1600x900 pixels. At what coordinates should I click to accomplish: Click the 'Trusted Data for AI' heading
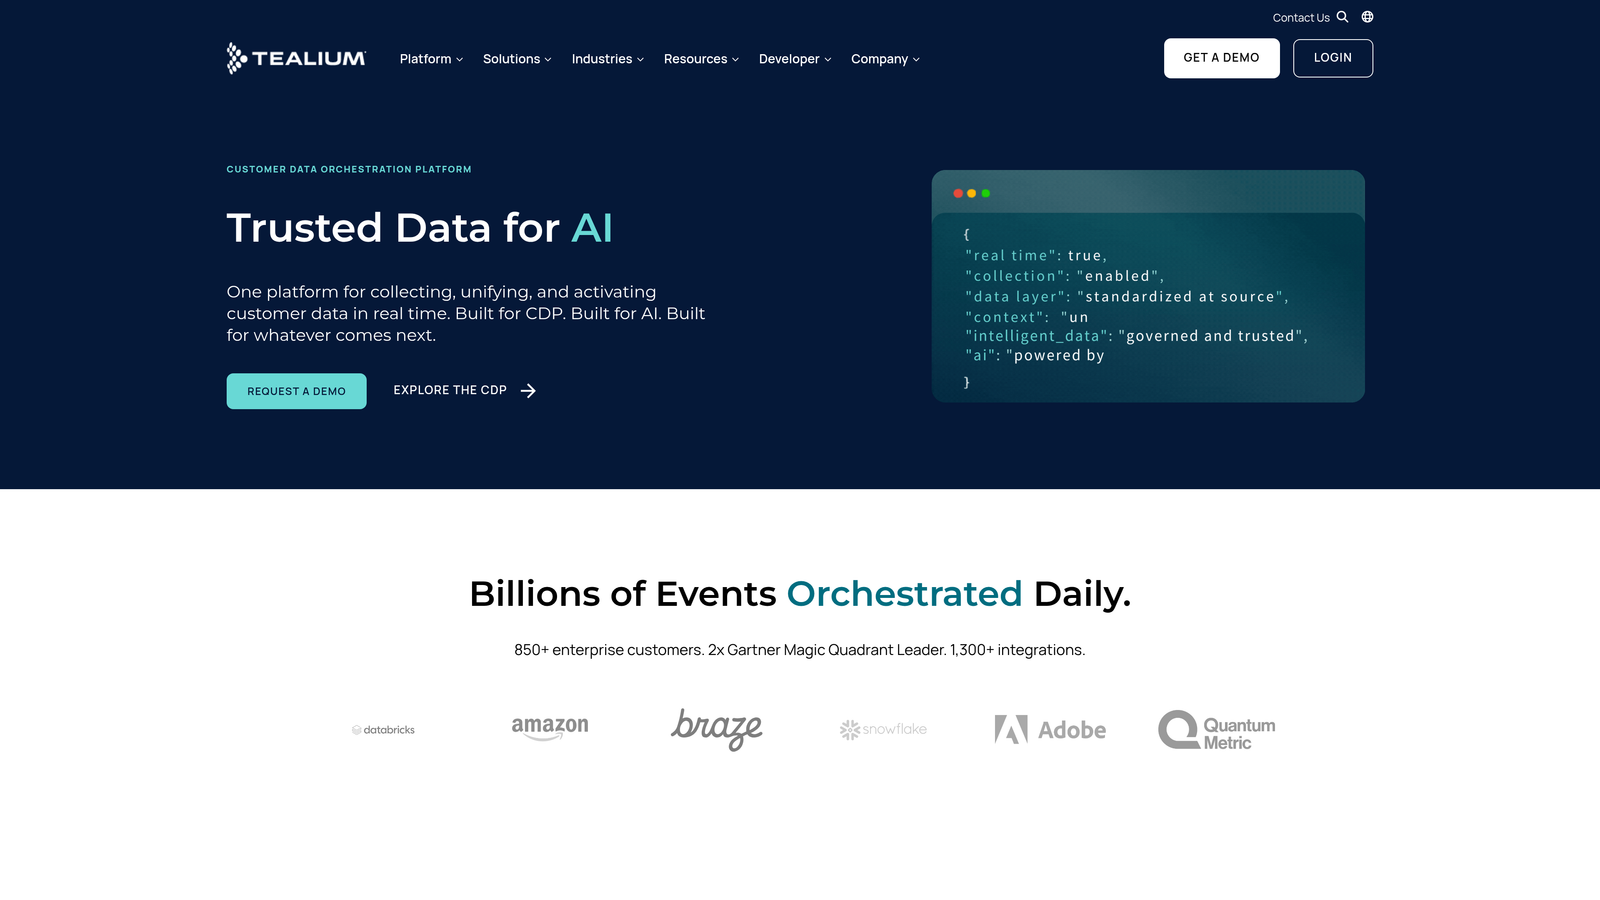419,228
